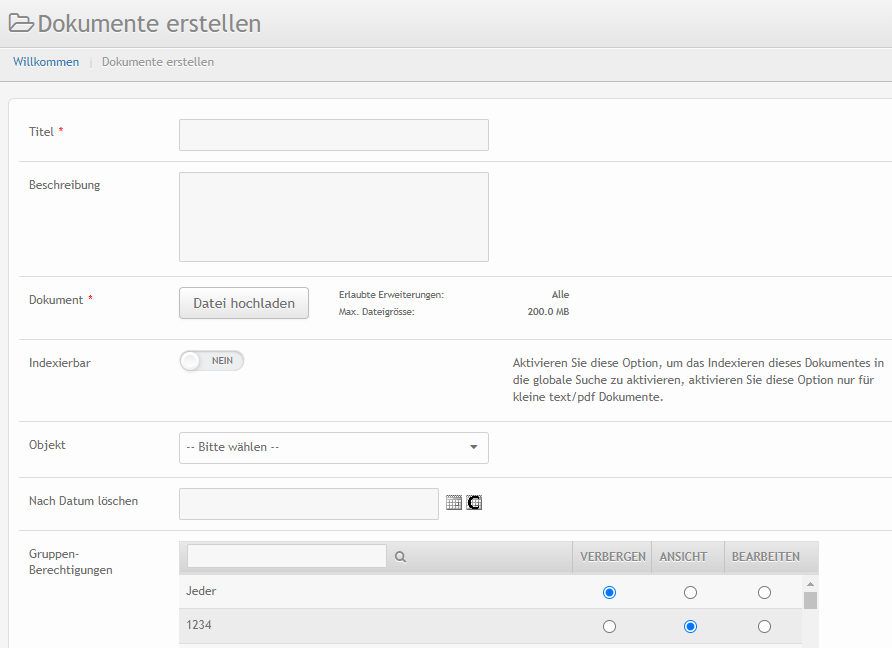Click the ANSICHT column header
The width and height of the screenshot is (892, 648).
683,556
